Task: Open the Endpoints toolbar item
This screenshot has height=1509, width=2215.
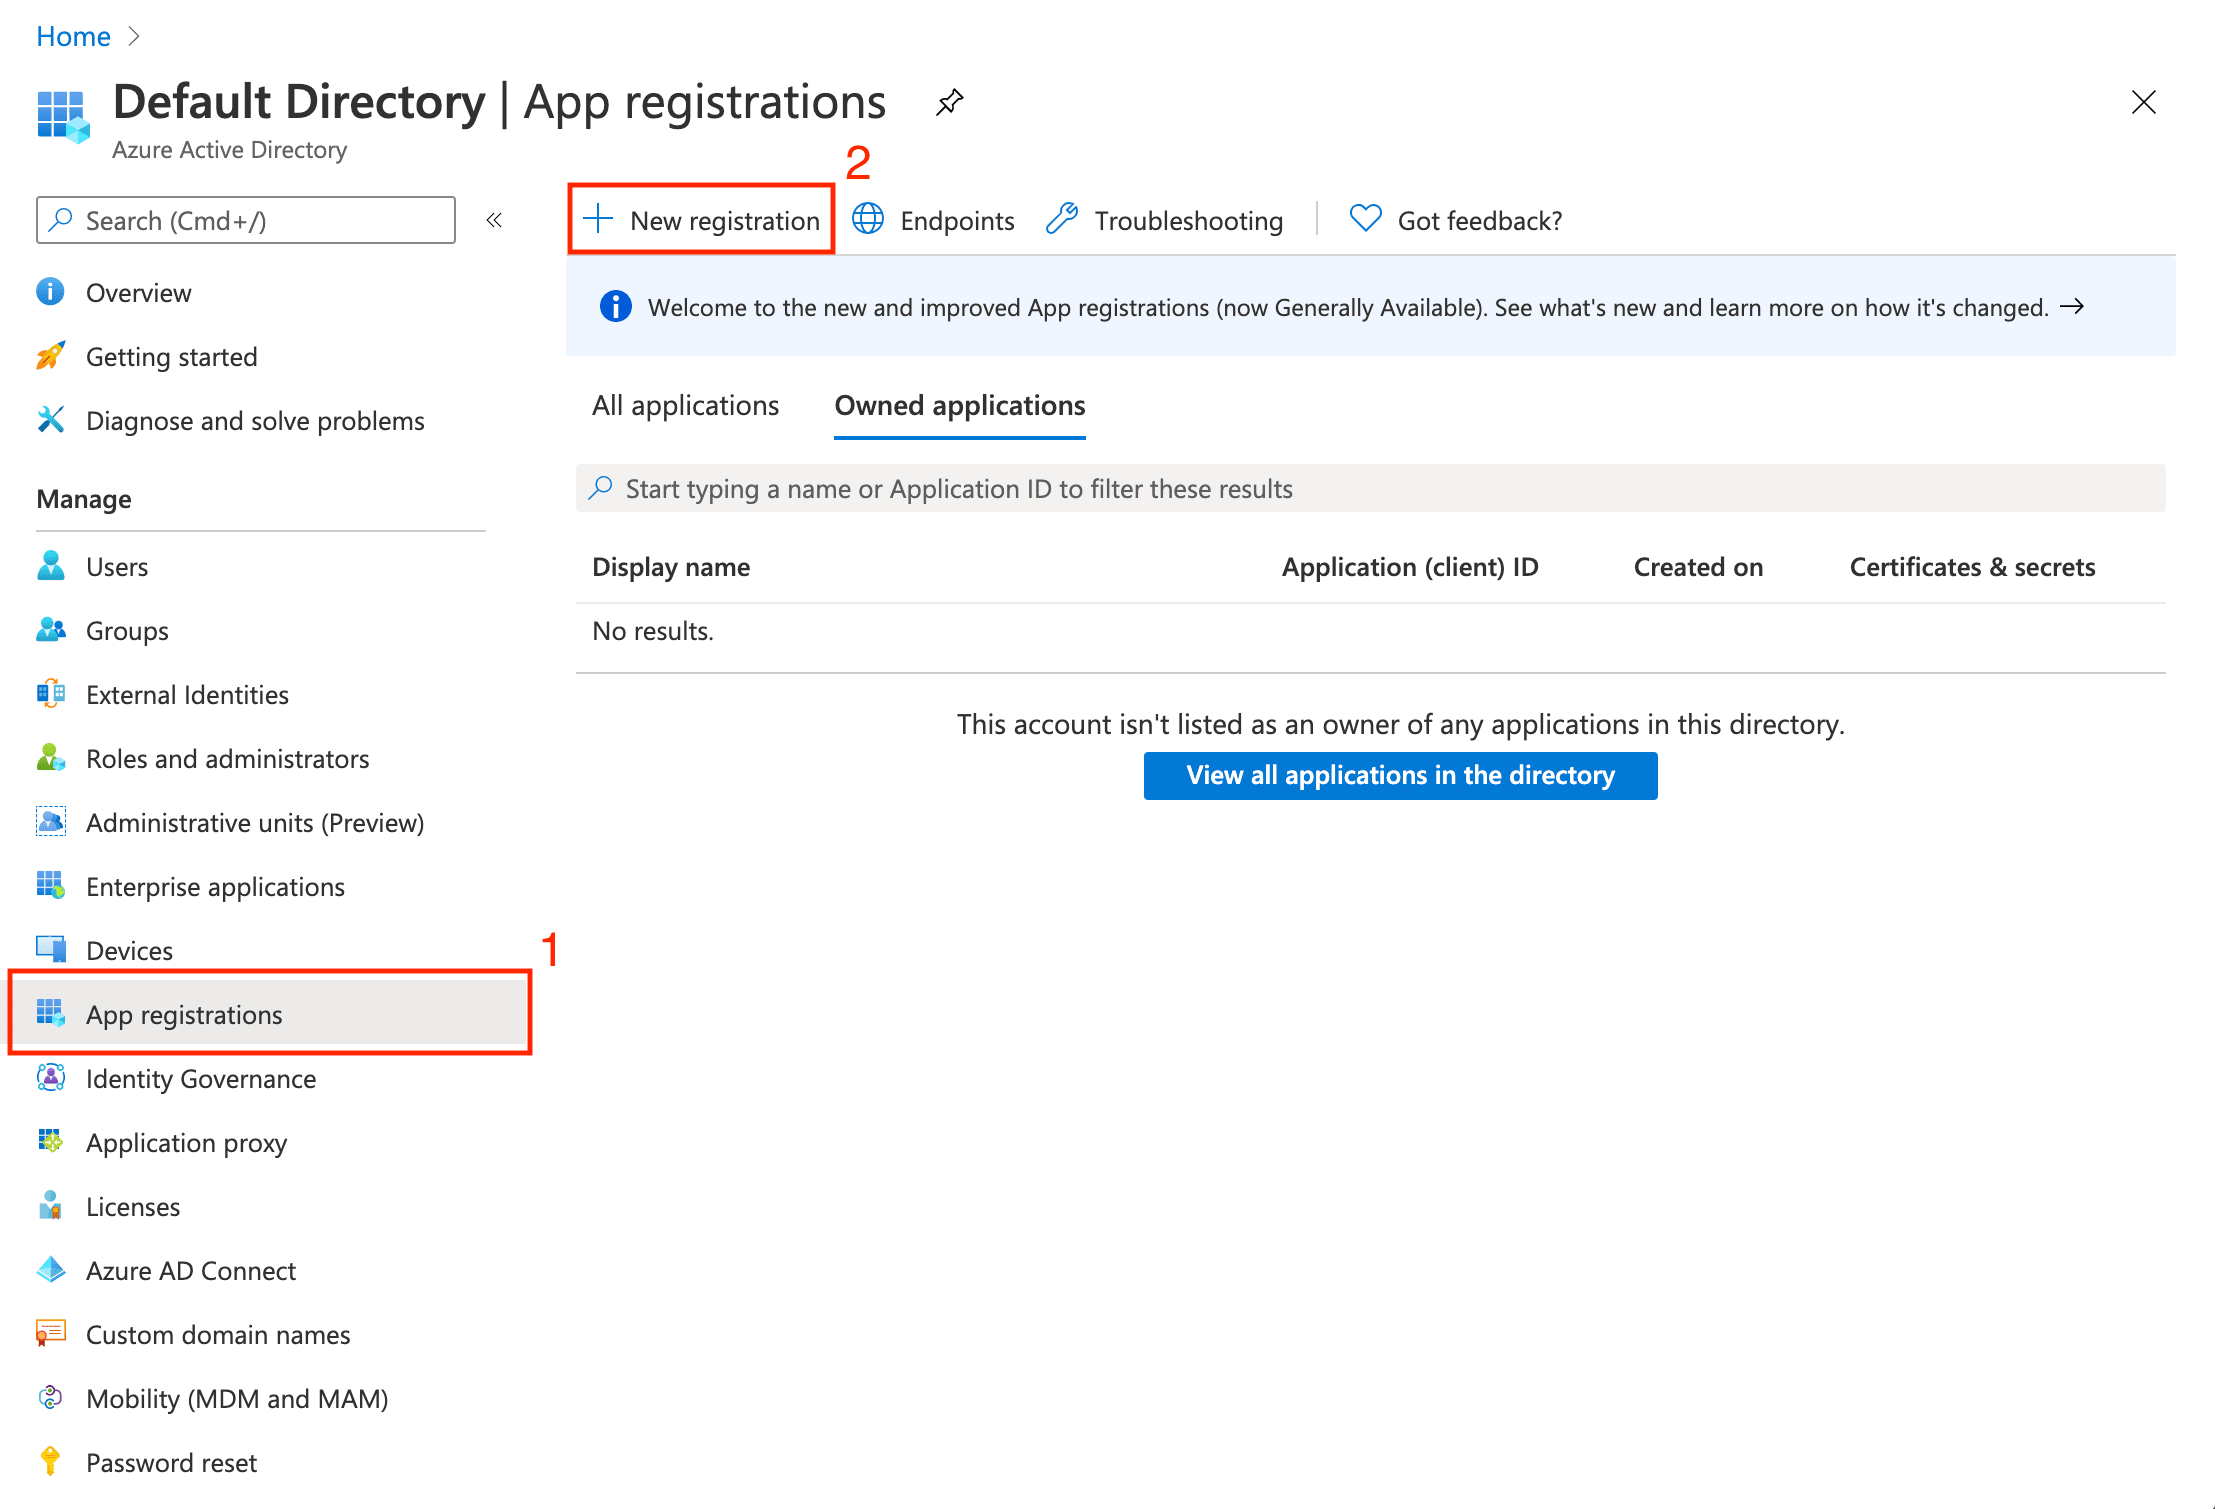Action: (x=956, y=220)
